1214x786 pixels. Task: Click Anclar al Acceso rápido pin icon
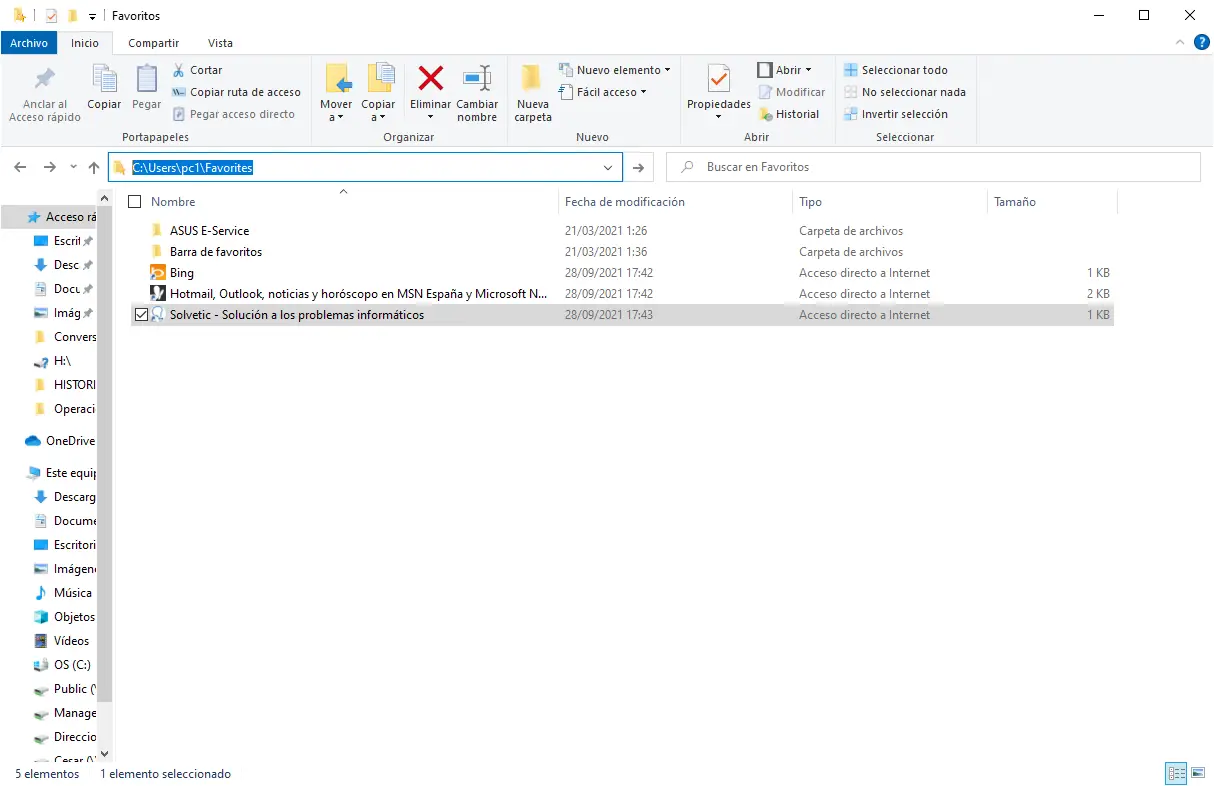pos(45,79)
